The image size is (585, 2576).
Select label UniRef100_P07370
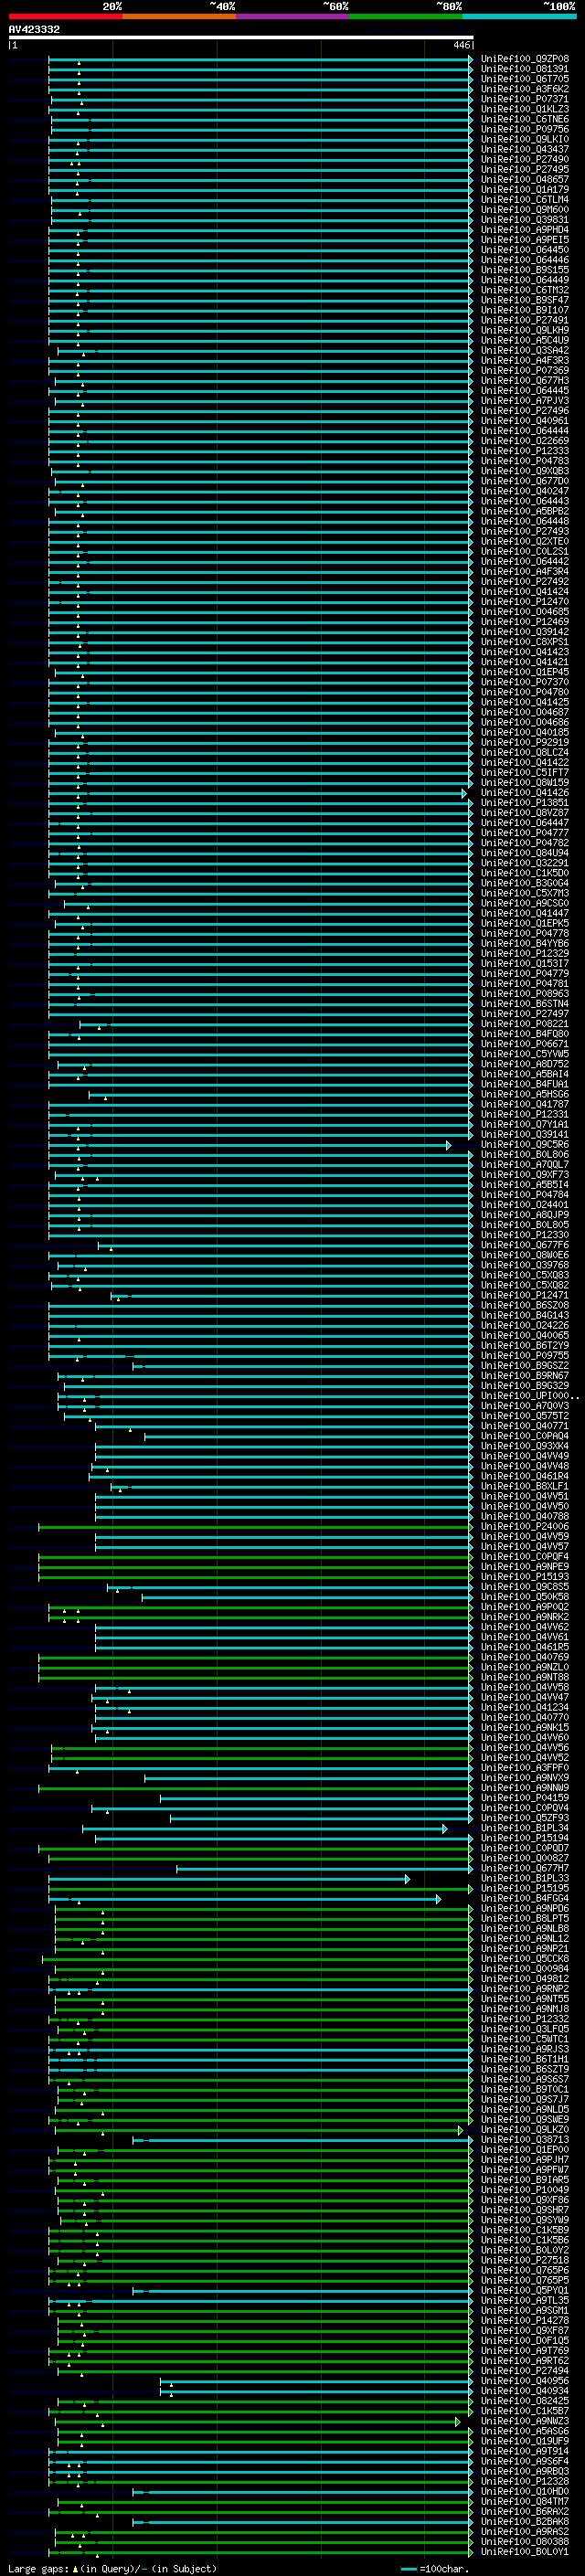(524, 682)
